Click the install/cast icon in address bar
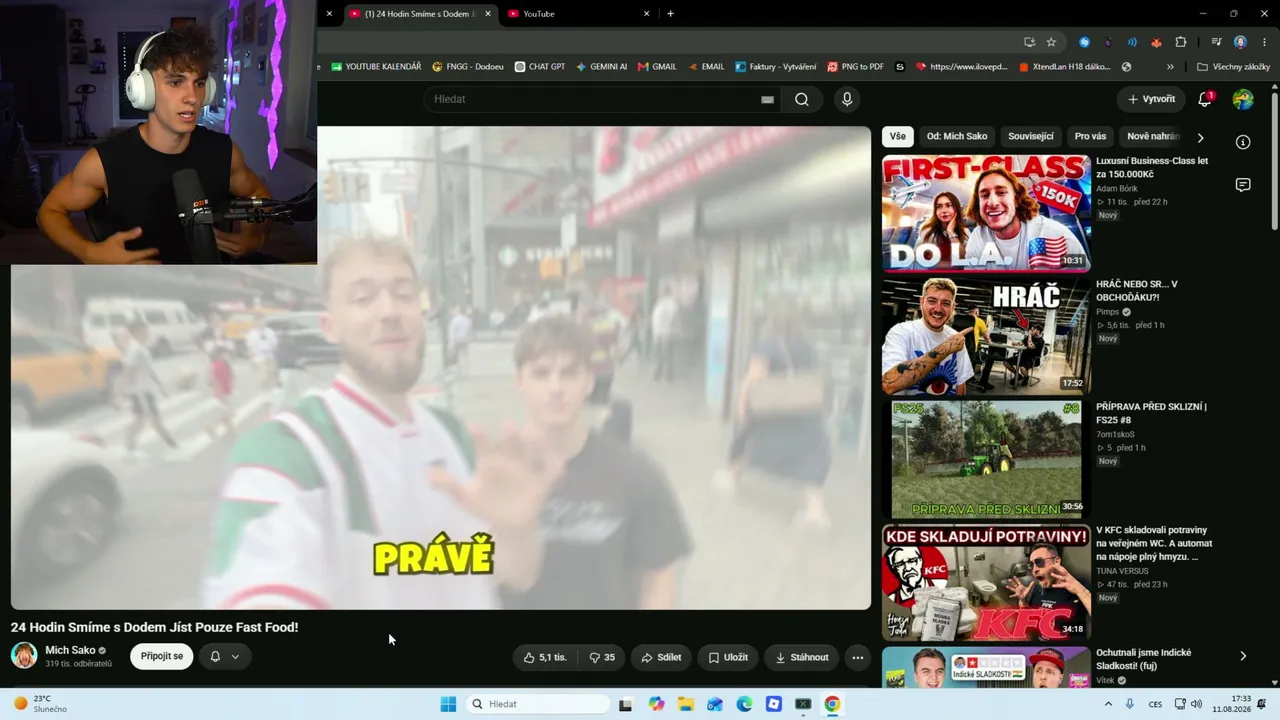 1029,42
